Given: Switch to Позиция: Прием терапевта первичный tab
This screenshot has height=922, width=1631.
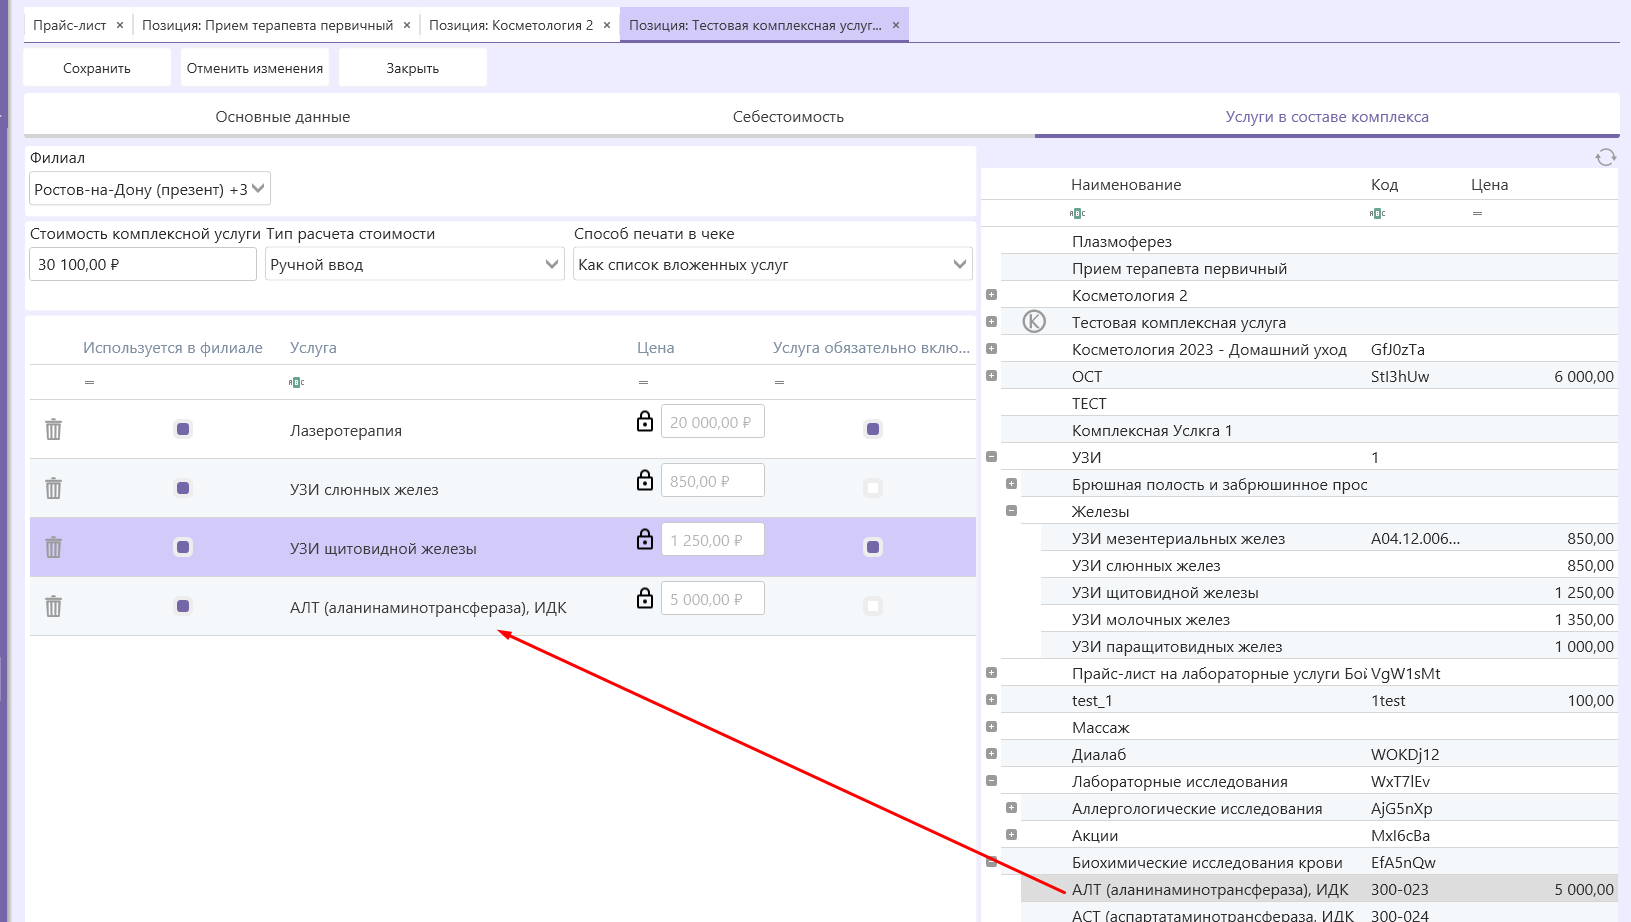Looking at the screenshot, I should (267, 25).
